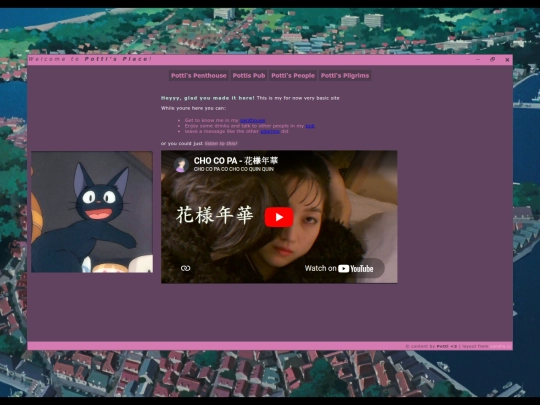Go to the Pottis Pub tab

tap(249, 75)
